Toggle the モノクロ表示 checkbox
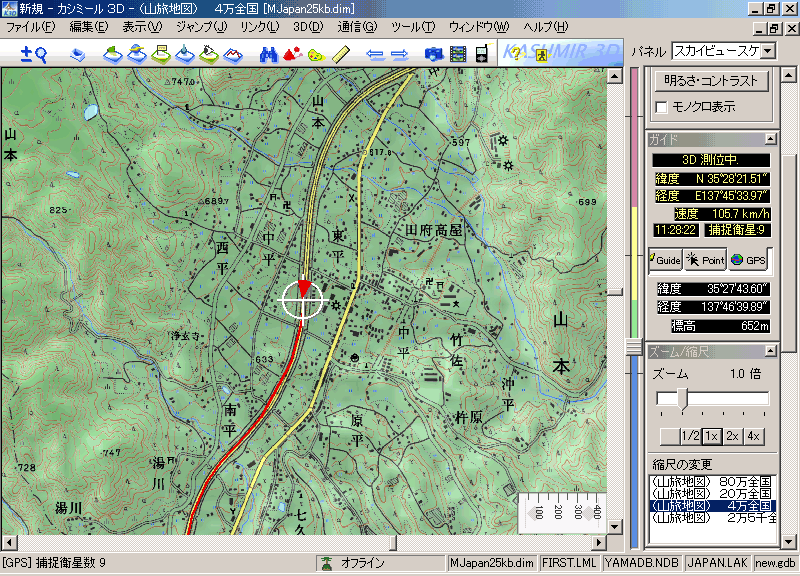This screenshot has height=576, width=800. (x=661, y=107)
